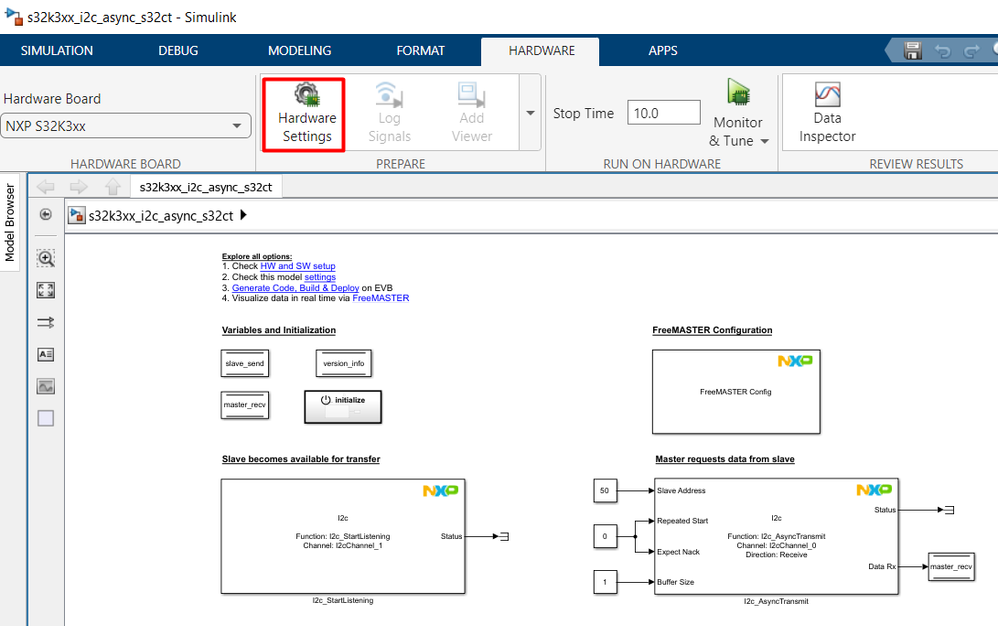Click the redo arrow in quick access toolbar
The image size is (998, 626).
[x=971, y=51]
